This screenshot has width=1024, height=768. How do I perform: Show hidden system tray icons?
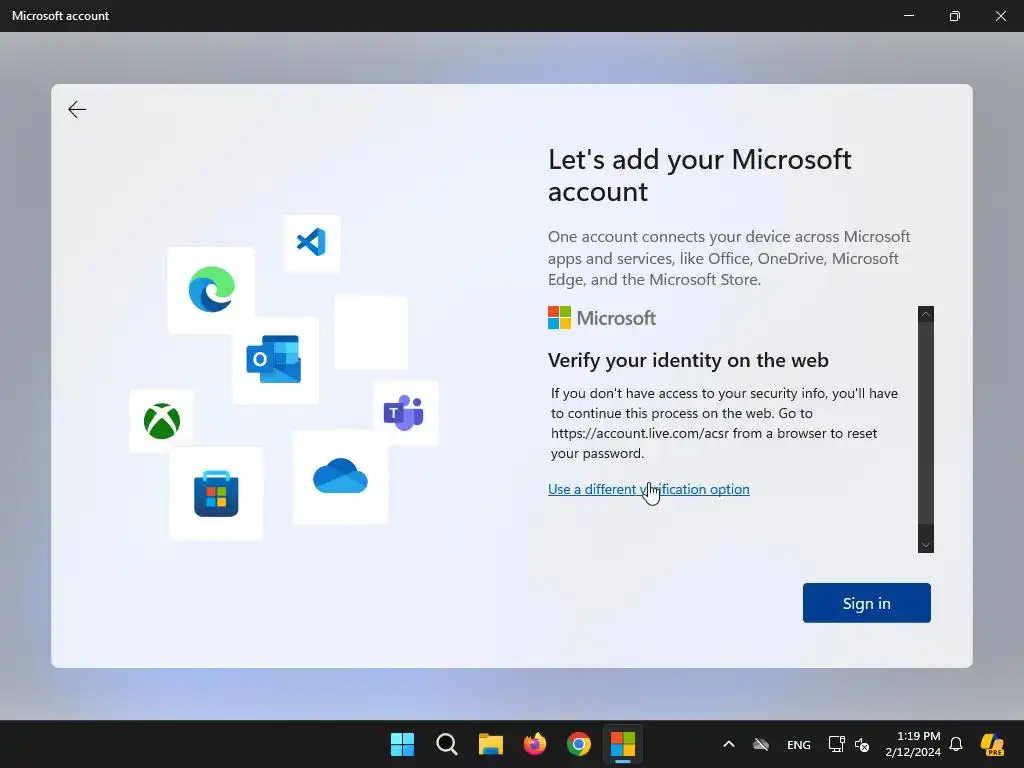pyautogui.click(x=729, y=744)
